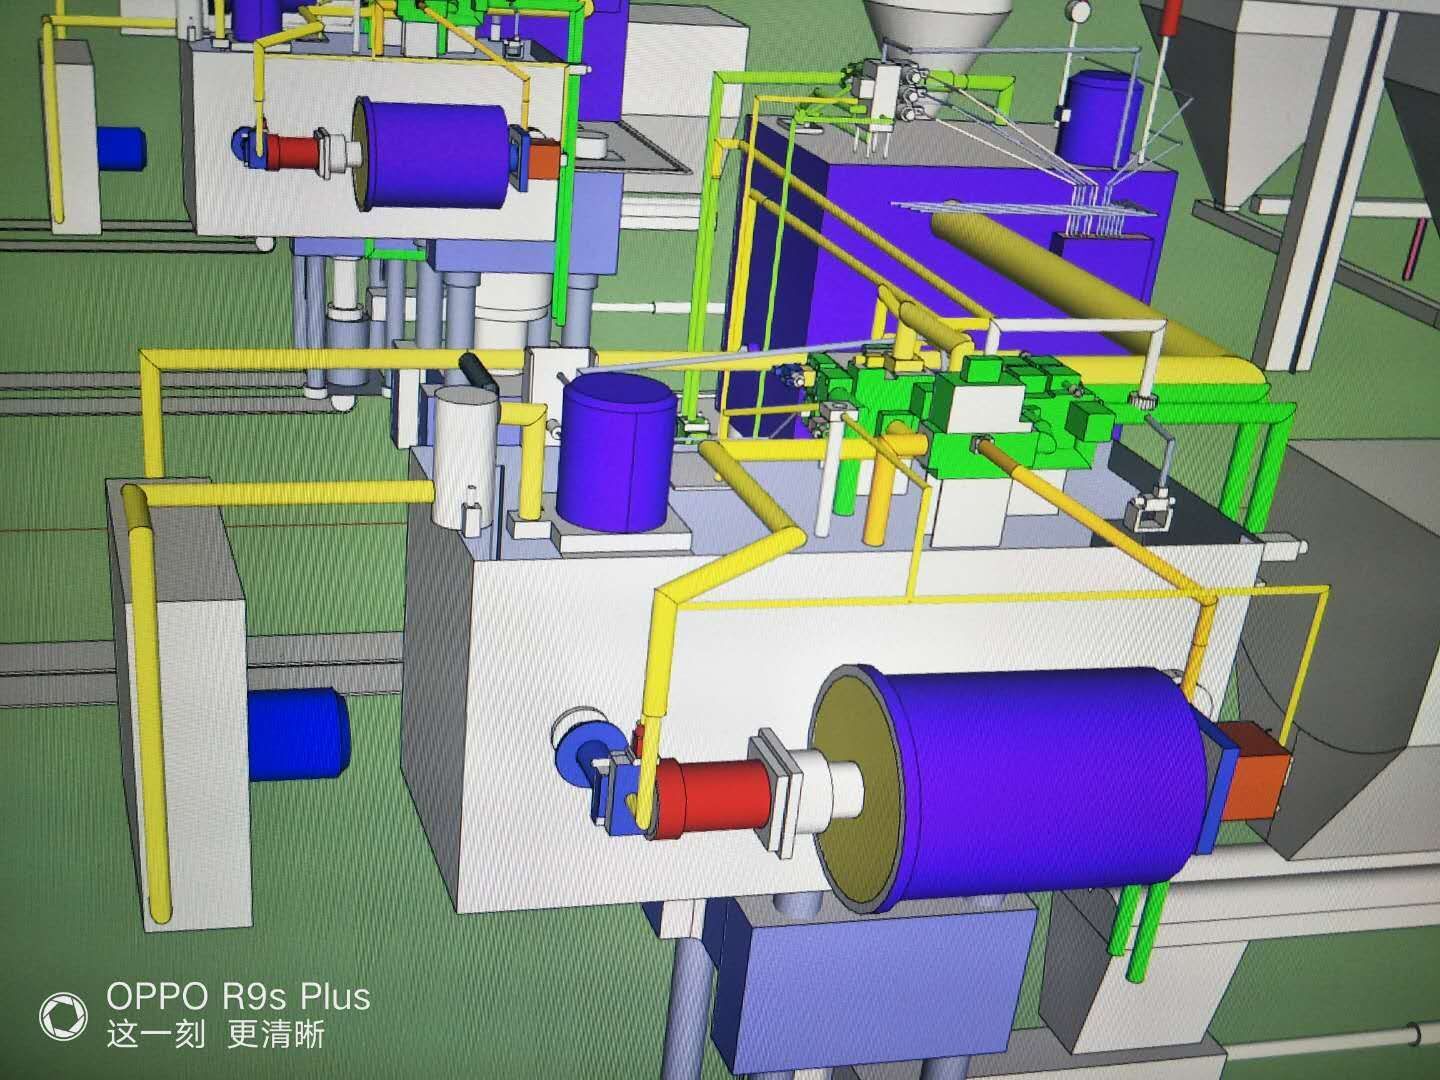Image resolution: width=1440 pixels, height=1080 pixels.
Task: Select the small blue cylinder at upper left
Action: (121, 147)
